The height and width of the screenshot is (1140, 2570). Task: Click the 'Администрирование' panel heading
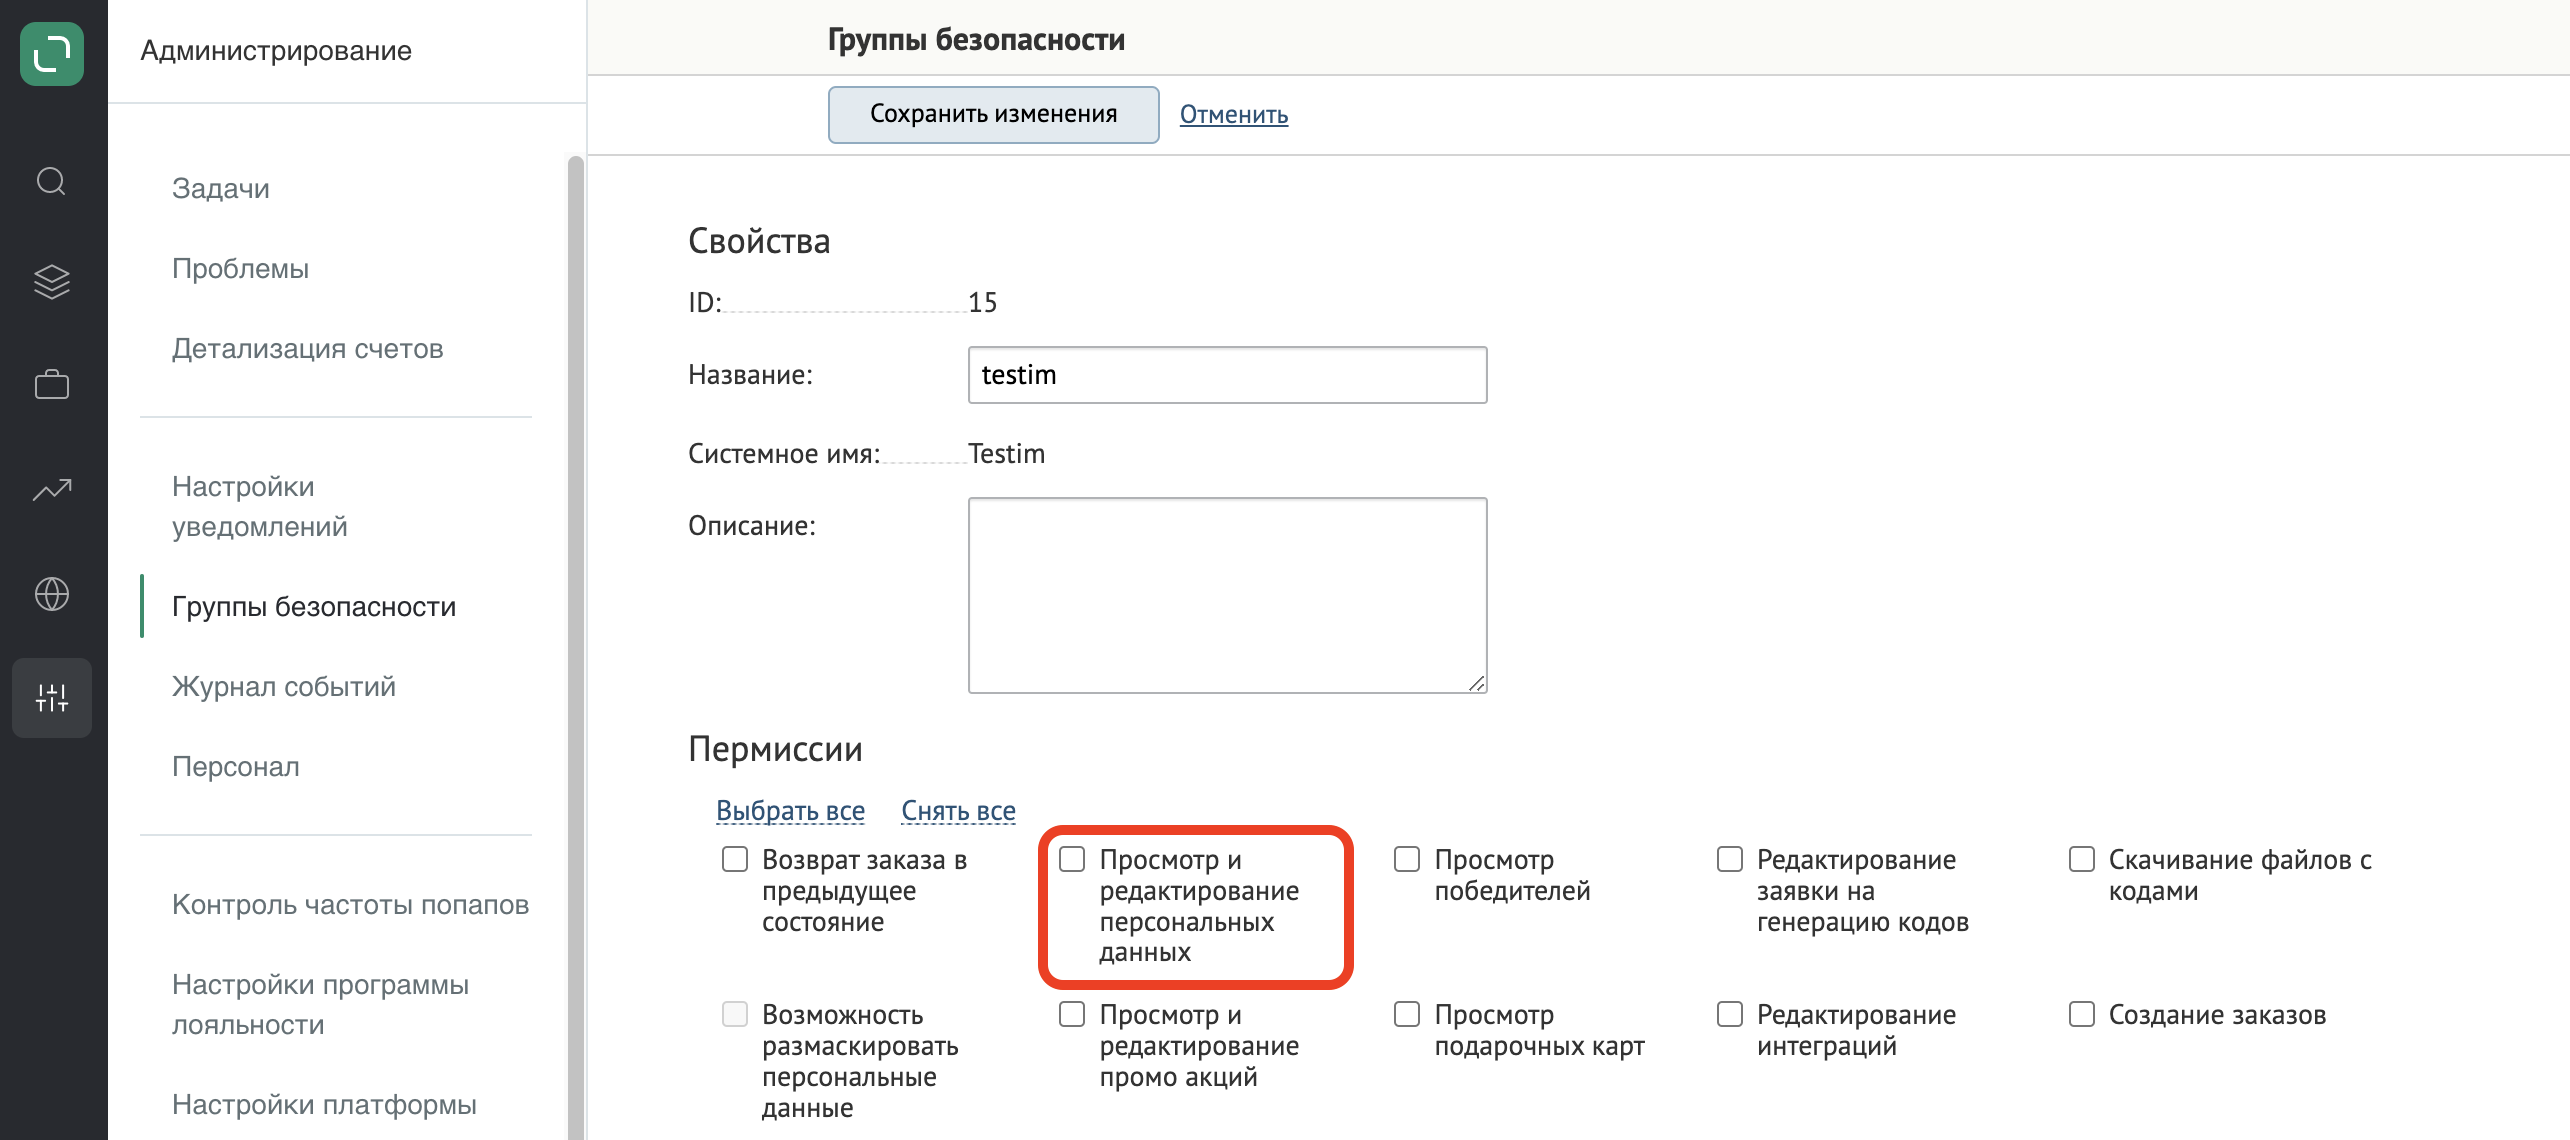point(276,50)
